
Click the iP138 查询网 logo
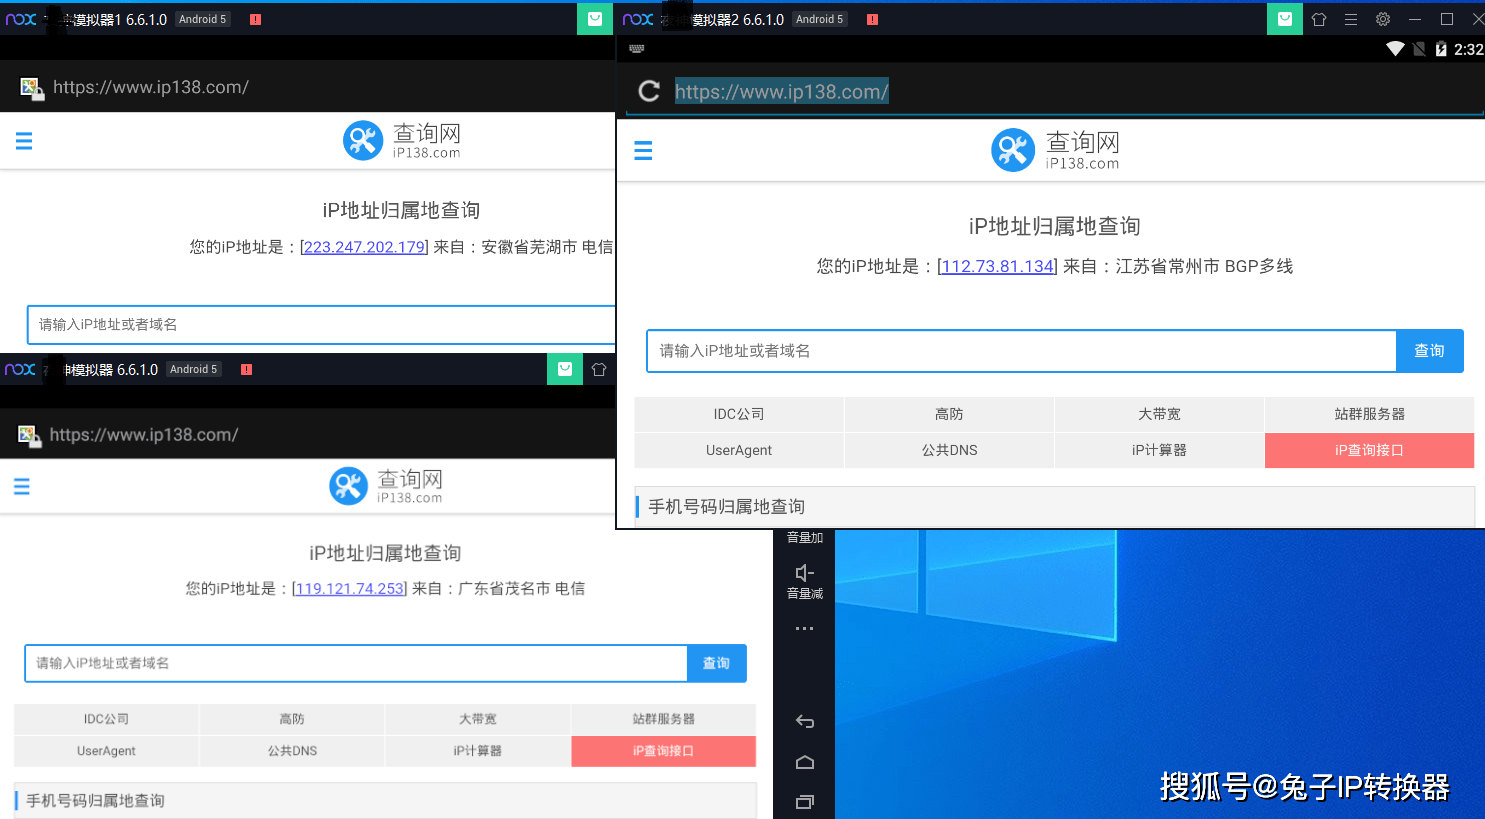point(1056,150)
